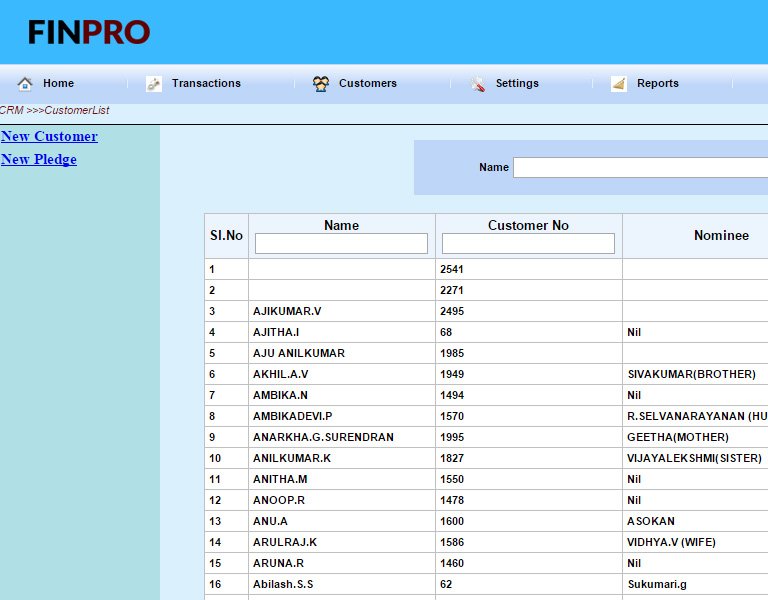The image size is (768, 600).
Task: Click the Transactions menu icon
Action: click(154, 84)
